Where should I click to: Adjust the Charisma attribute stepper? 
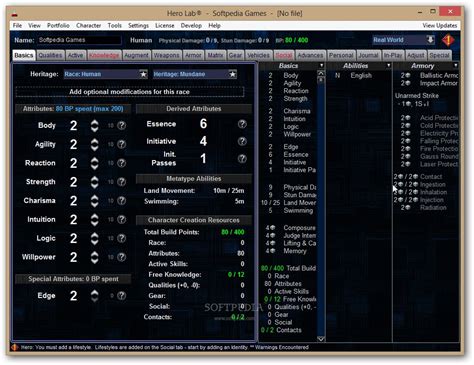(x=95, y=201)
